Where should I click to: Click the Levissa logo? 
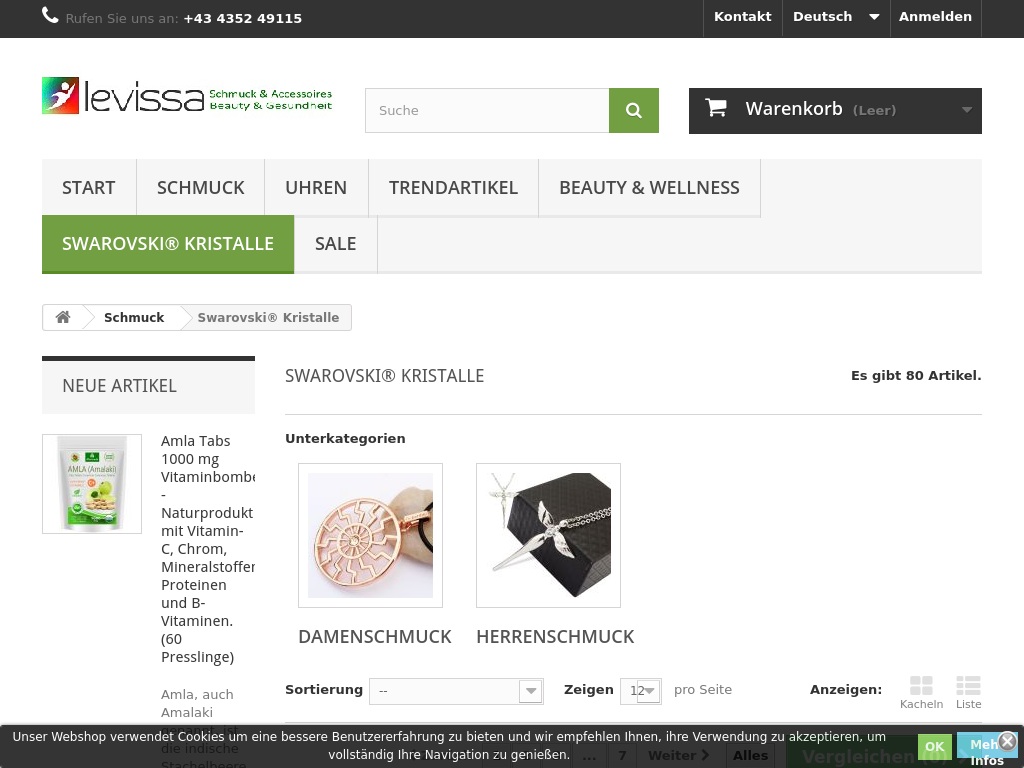pyautogui.click(x=187, y=96)
